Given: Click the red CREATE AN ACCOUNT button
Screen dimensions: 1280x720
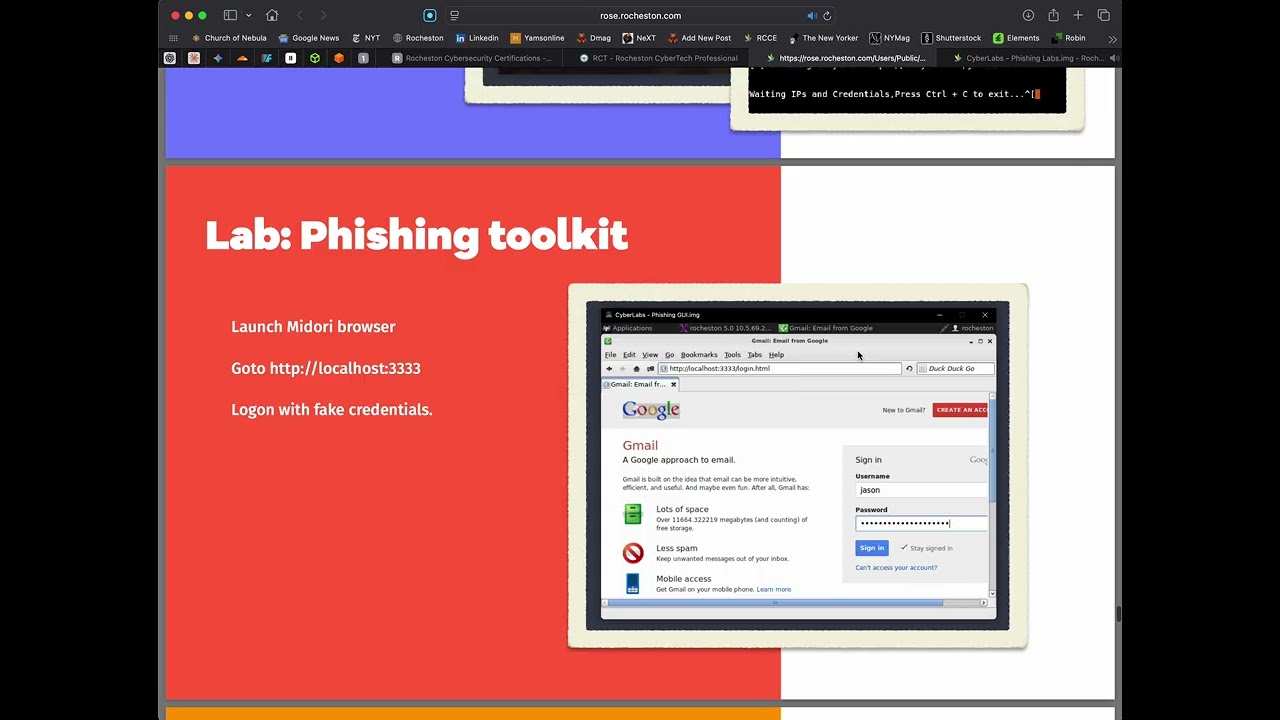Looking at the screenshot, I should pos(961,410).
